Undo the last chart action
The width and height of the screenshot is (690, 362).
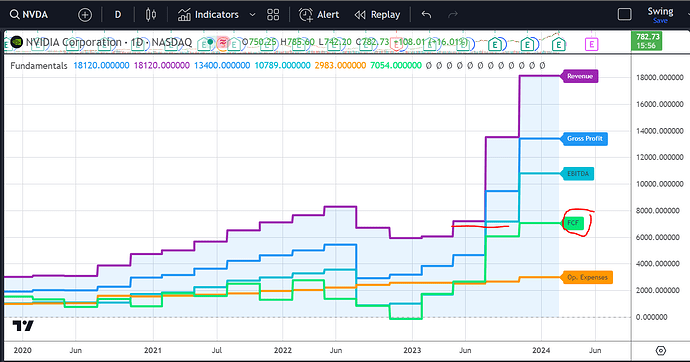click(x=426, y=15)
